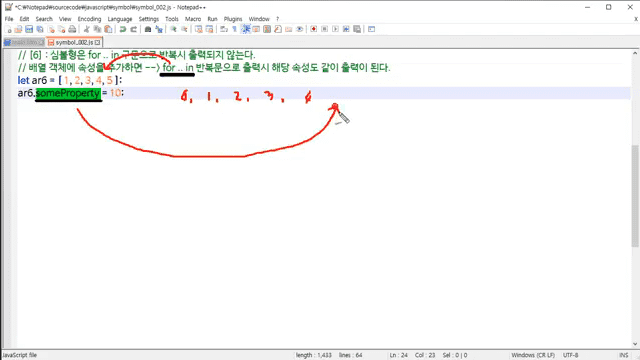Click the Undo toolbar icon
Screen dimensions: 640x360
coord(122,29)
